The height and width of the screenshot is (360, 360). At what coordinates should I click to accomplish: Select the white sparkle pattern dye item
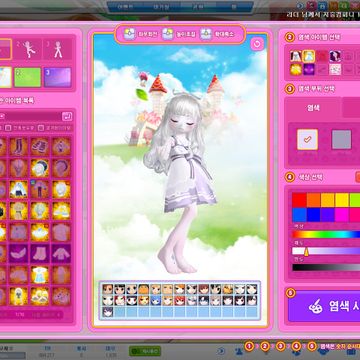pyautogui.click(x=335, y=69)
